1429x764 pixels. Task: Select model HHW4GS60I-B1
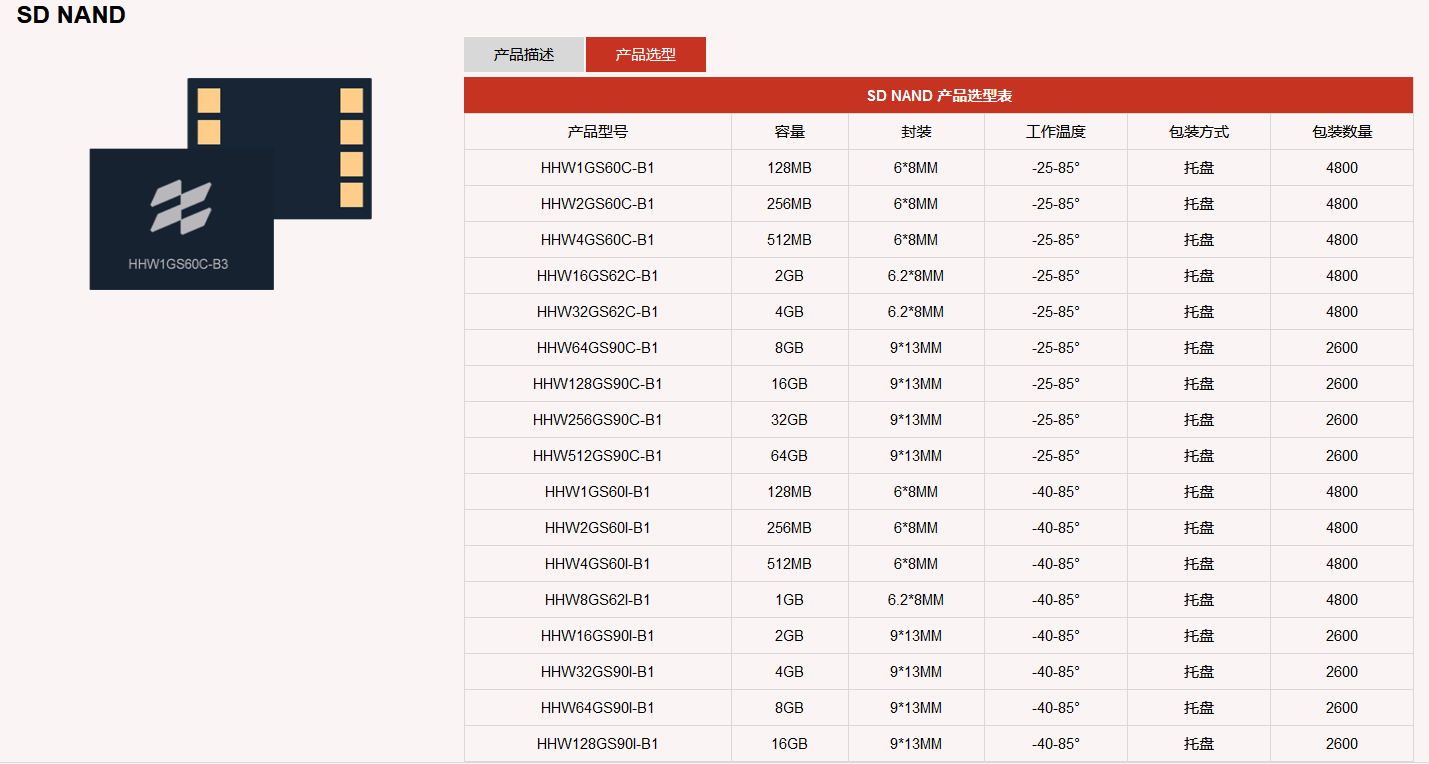tap(598, 564)
